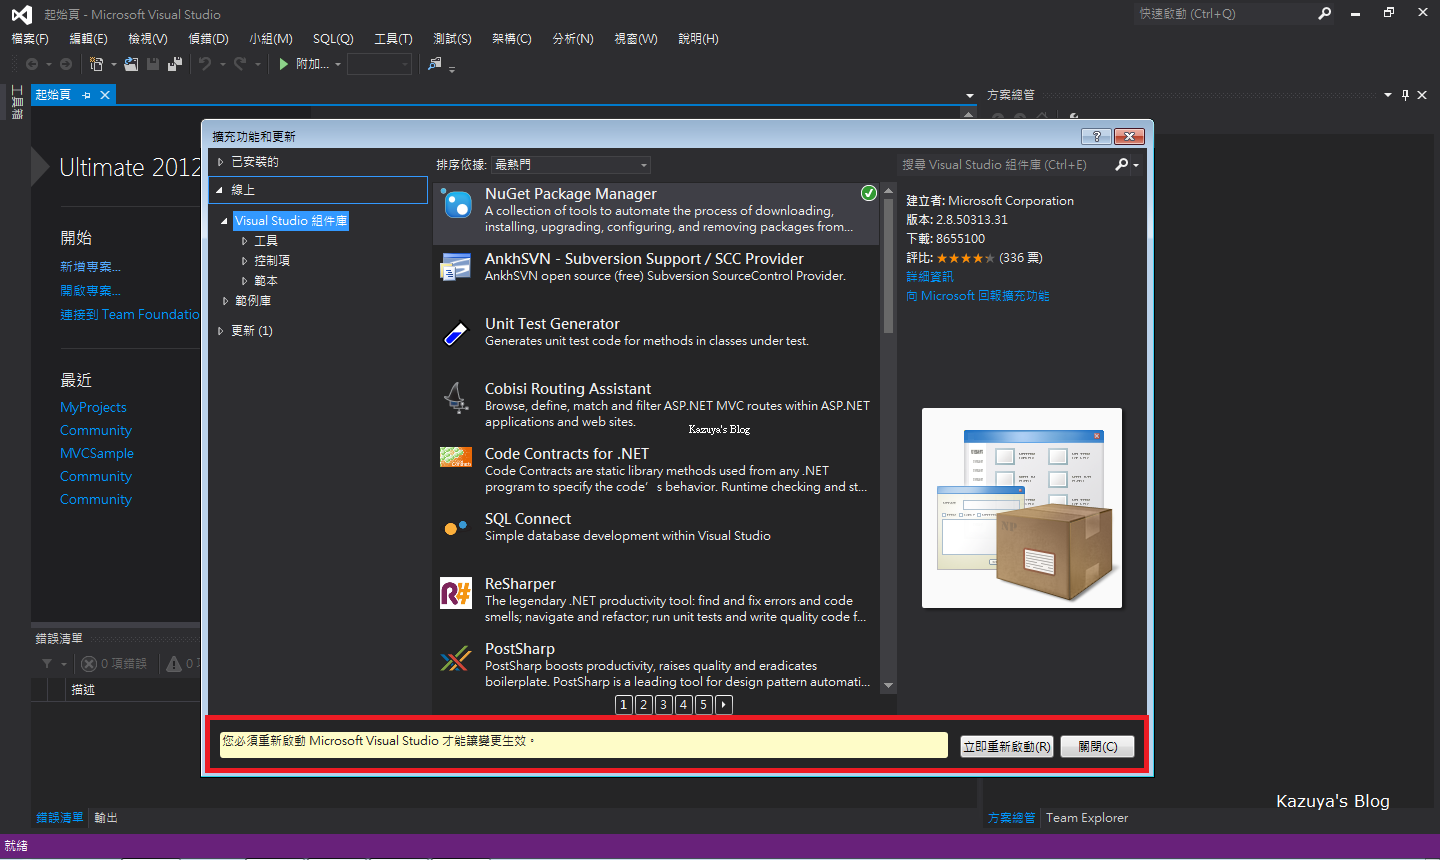Open the 說明(H) menu
This screenshot has height=860, width=1440.
[698, 39]
